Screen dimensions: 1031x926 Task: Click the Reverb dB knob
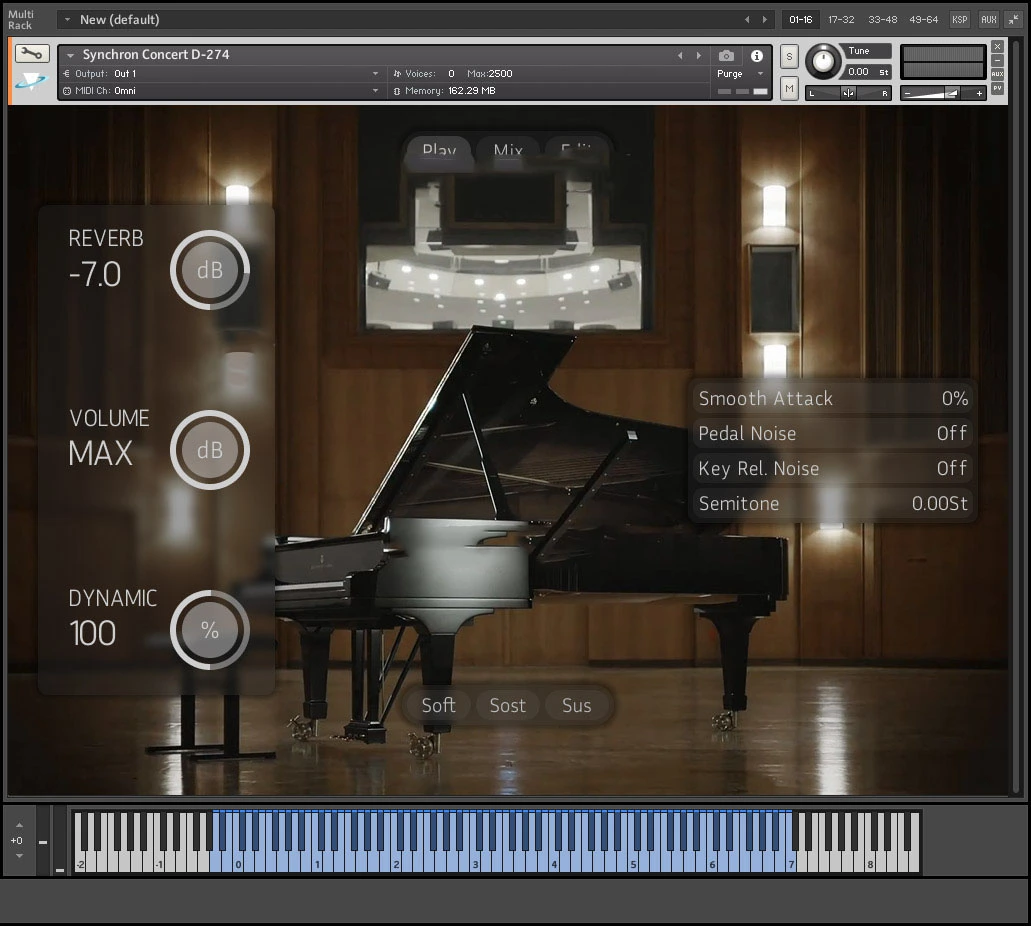(209, 270)
